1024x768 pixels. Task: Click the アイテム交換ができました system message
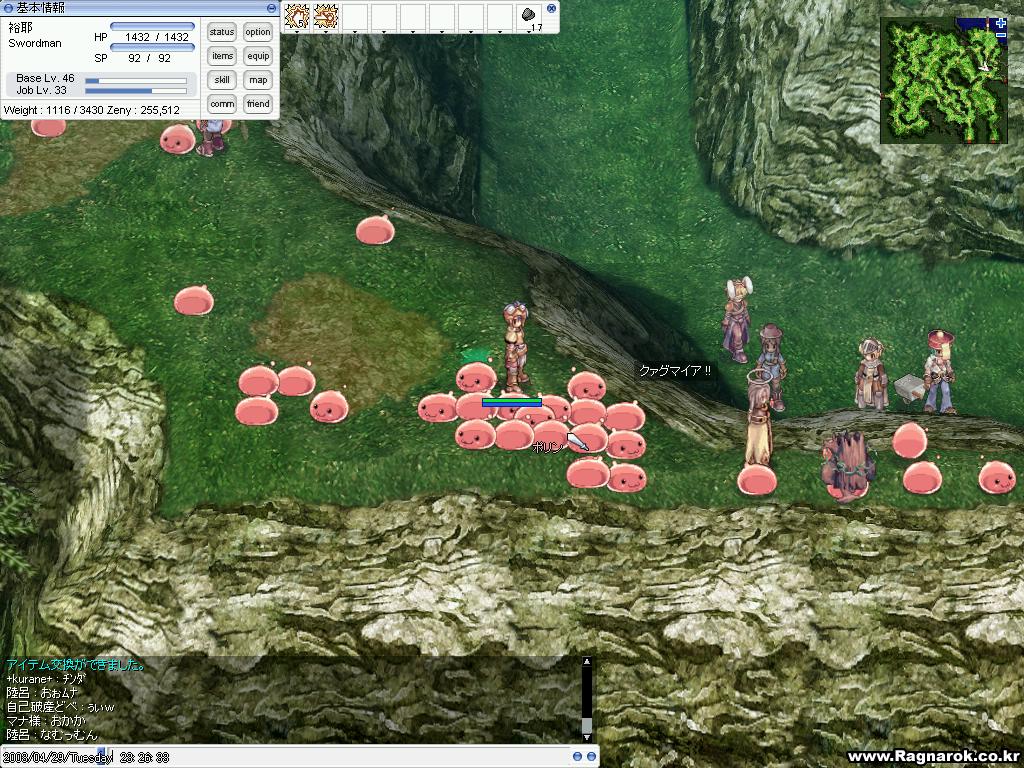[75, 665]
